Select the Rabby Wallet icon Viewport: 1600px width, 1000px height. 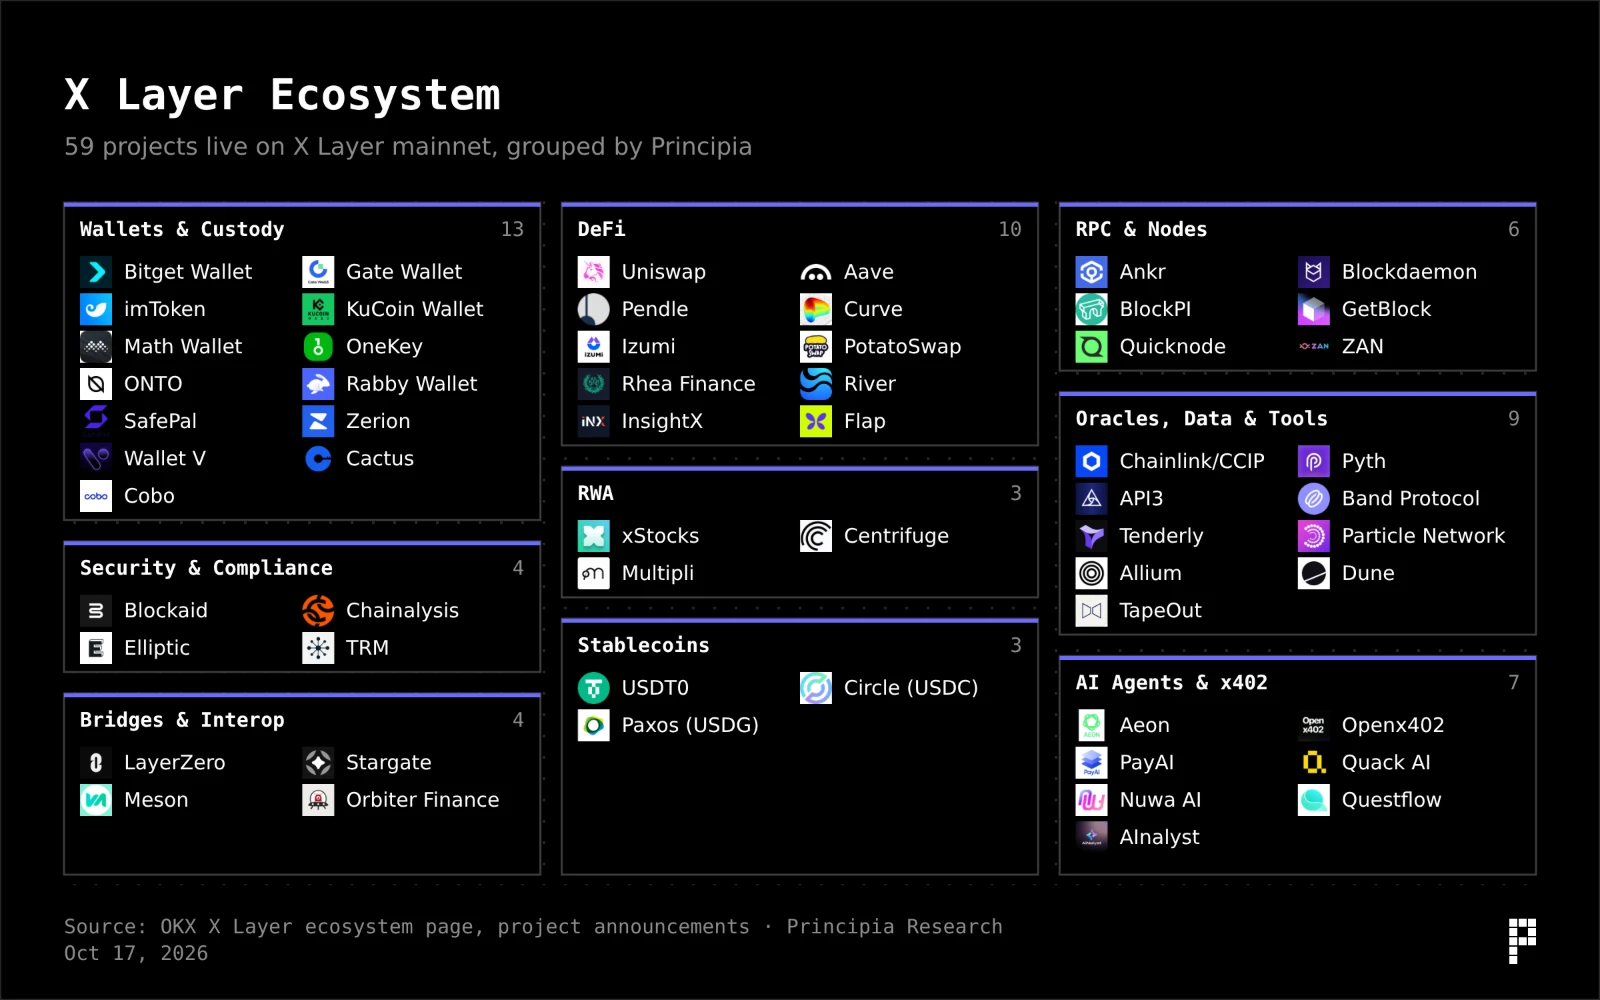pyautogui.click(x=318, y=384)
